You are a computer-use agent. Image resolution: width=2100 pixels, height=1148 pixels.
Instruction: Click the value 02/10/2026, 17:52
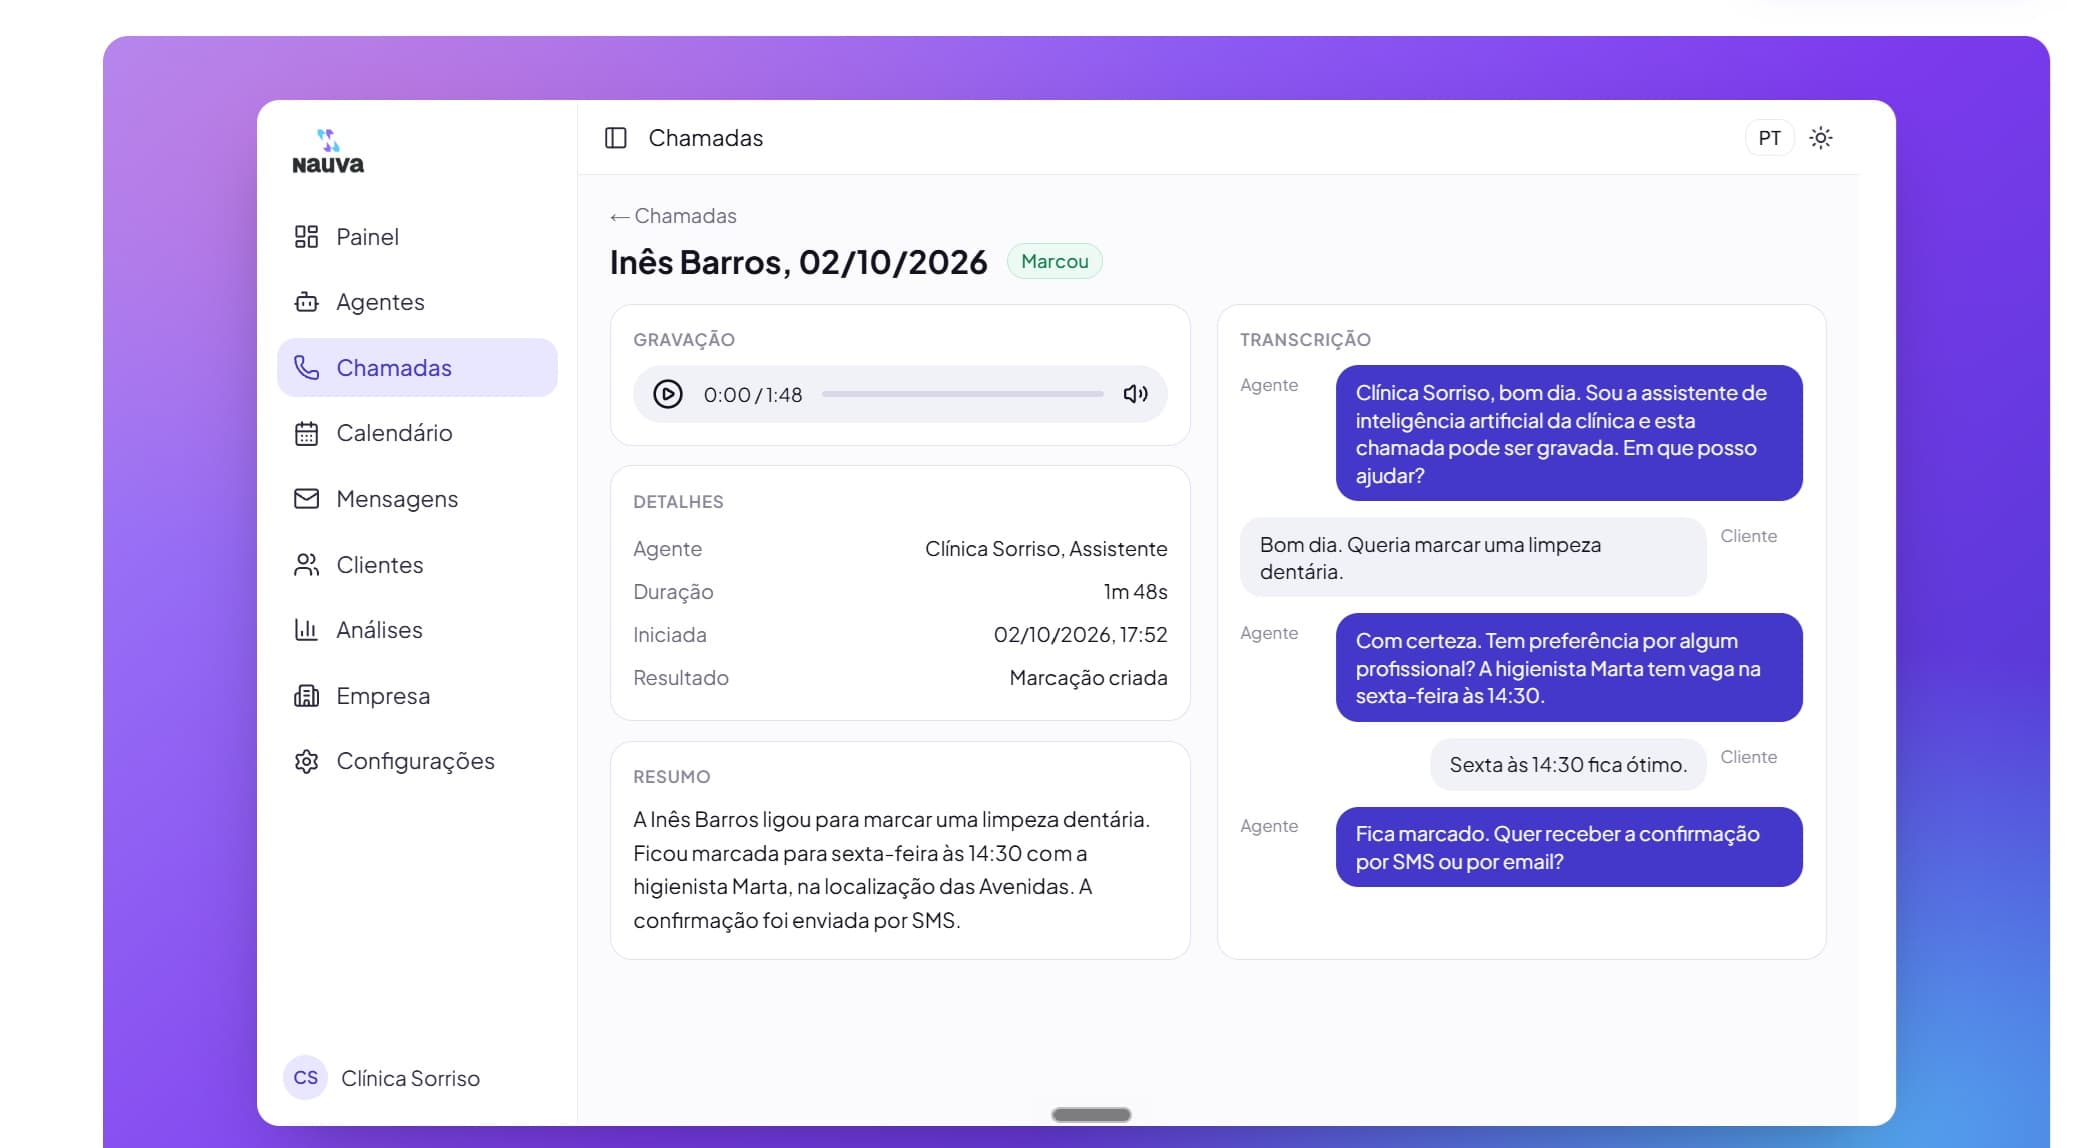1080,635
